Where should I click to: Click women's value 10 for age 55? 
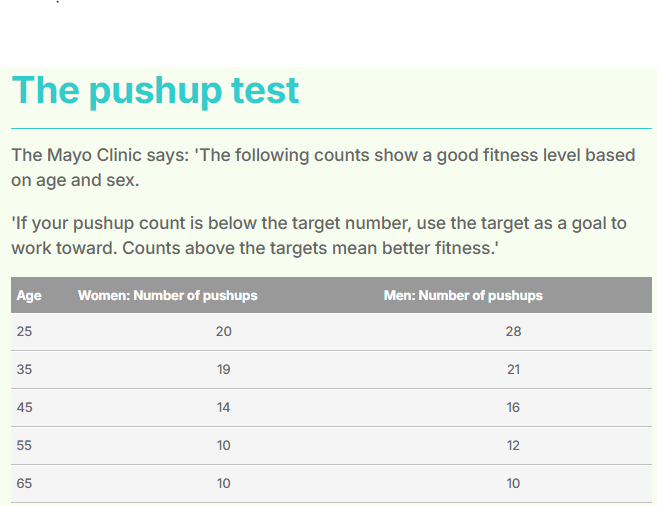click(x=224, y=445)
